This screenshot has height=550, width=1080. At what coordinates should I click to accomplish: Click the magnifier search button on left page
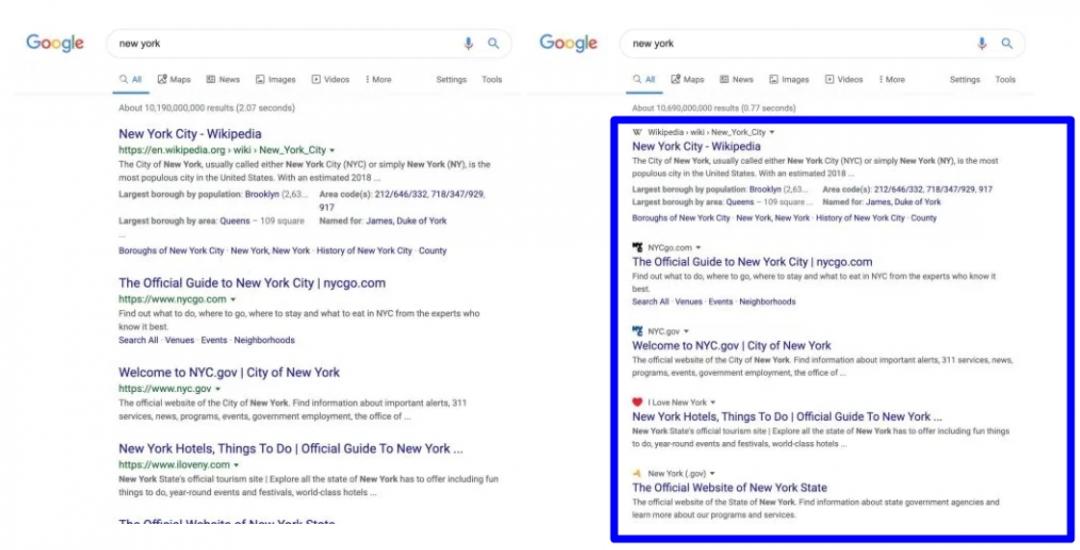pyautogui.click(x=493, y=43)
